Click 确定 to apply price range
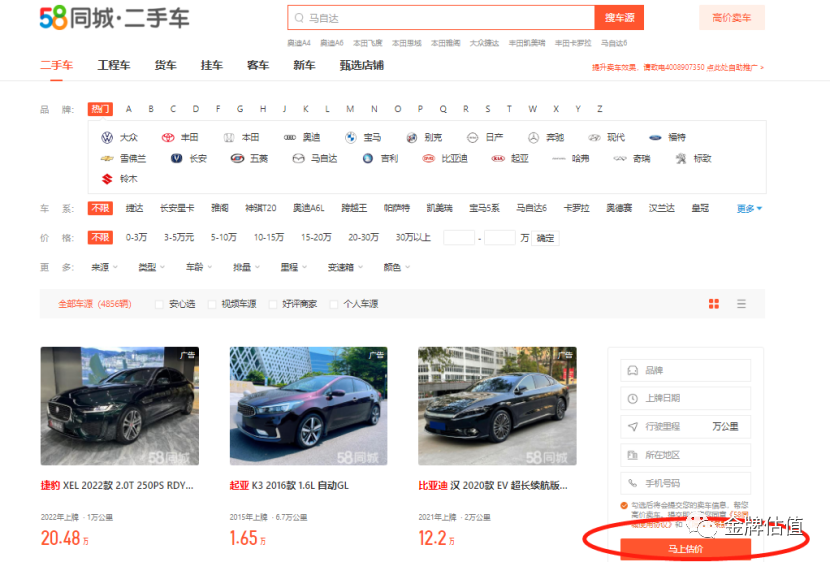 545,238
